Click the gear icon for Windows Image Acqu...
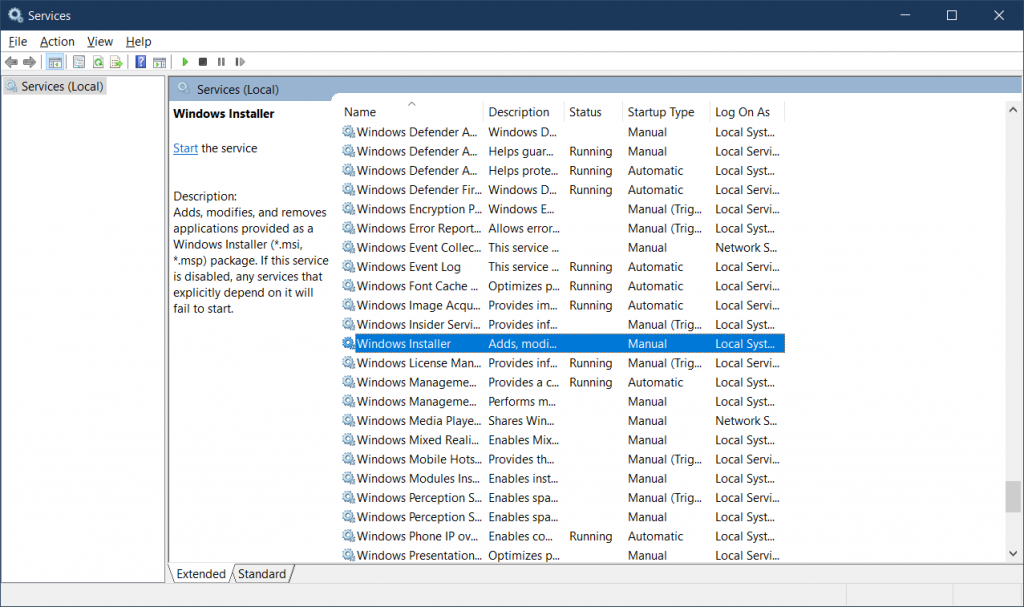This screenshot has height=607, width=1024. (x=349, y=305)
